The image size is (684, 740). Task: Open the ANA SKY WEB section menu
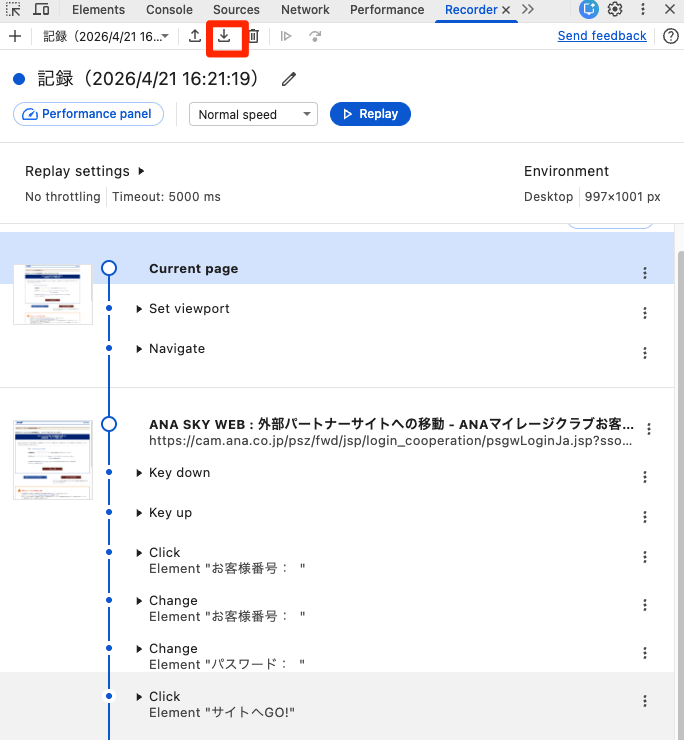click(649, 429)
